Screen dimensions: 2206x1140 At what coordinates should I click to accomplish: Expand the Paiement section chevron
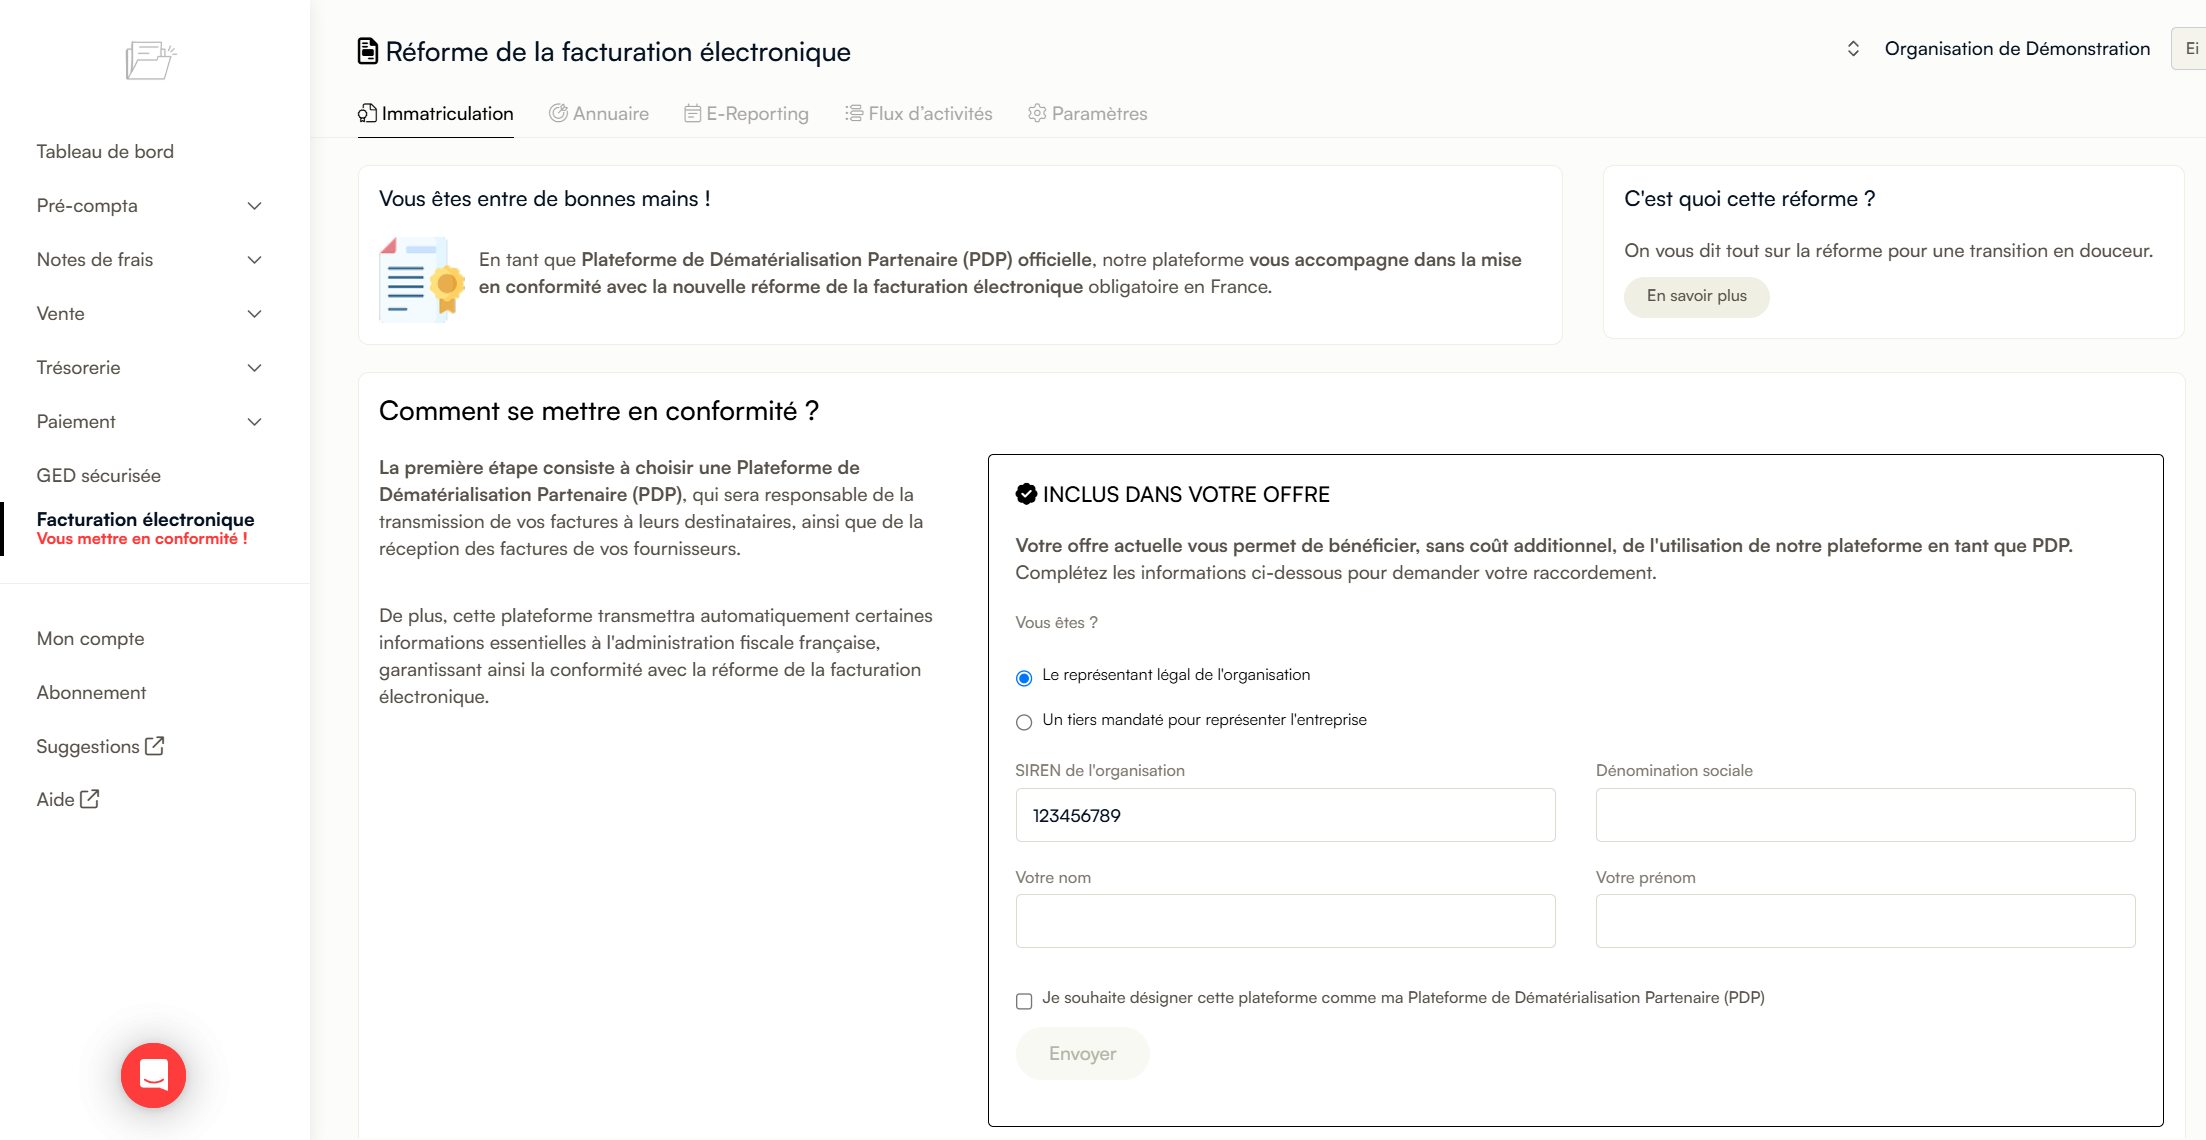(255, 422)
